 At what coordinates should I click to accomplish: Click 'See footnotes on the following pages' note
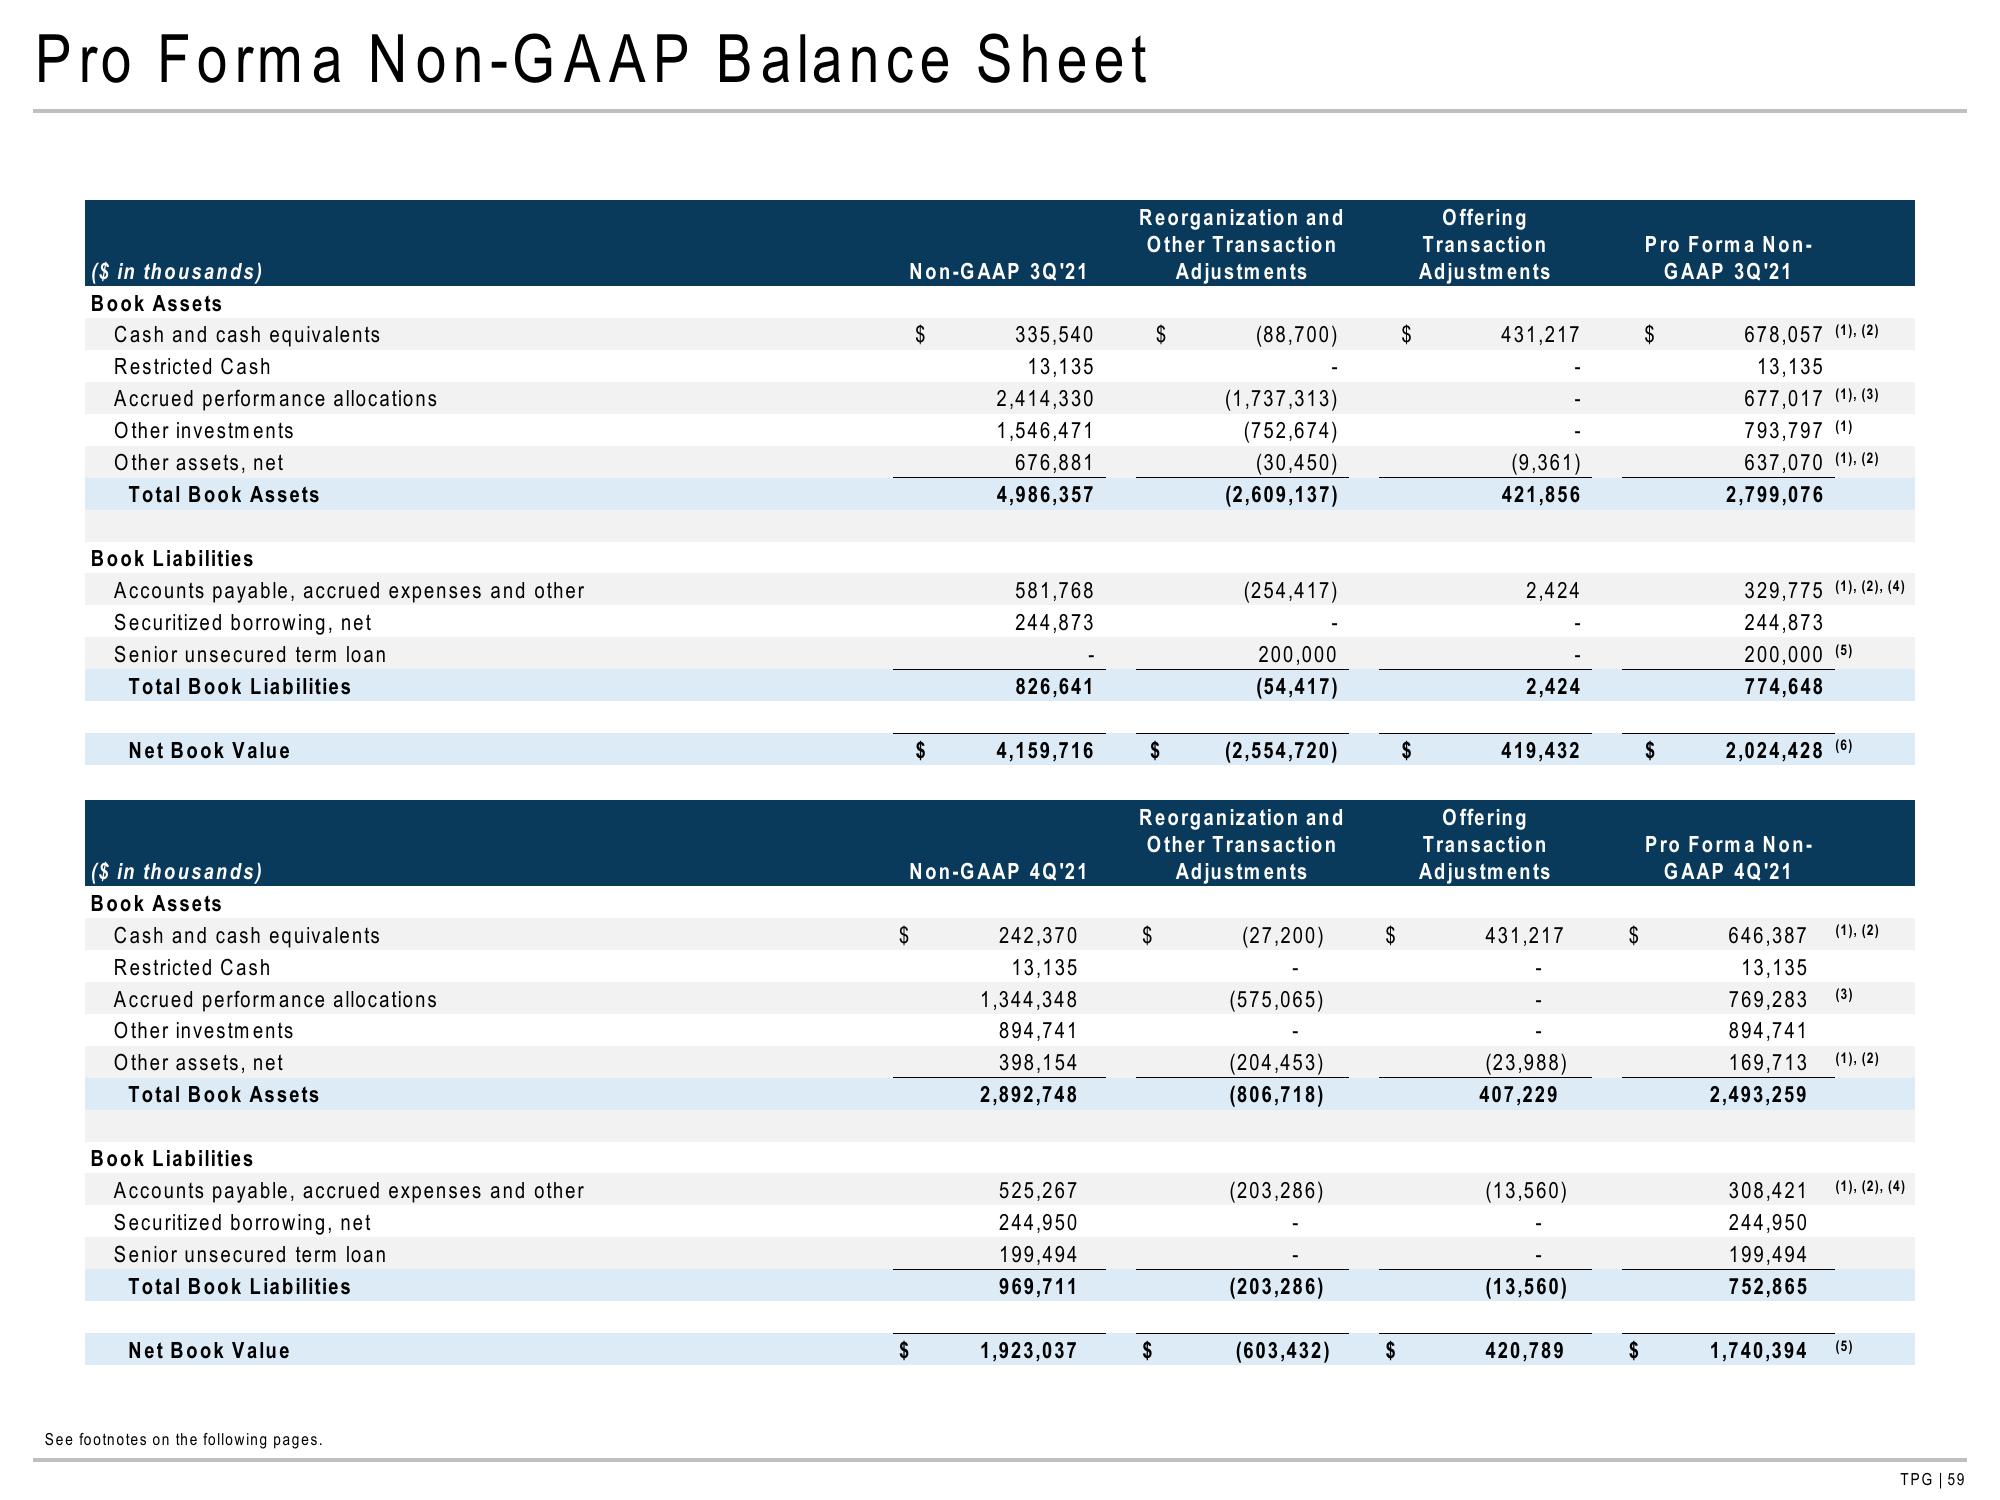(184, 1440)
